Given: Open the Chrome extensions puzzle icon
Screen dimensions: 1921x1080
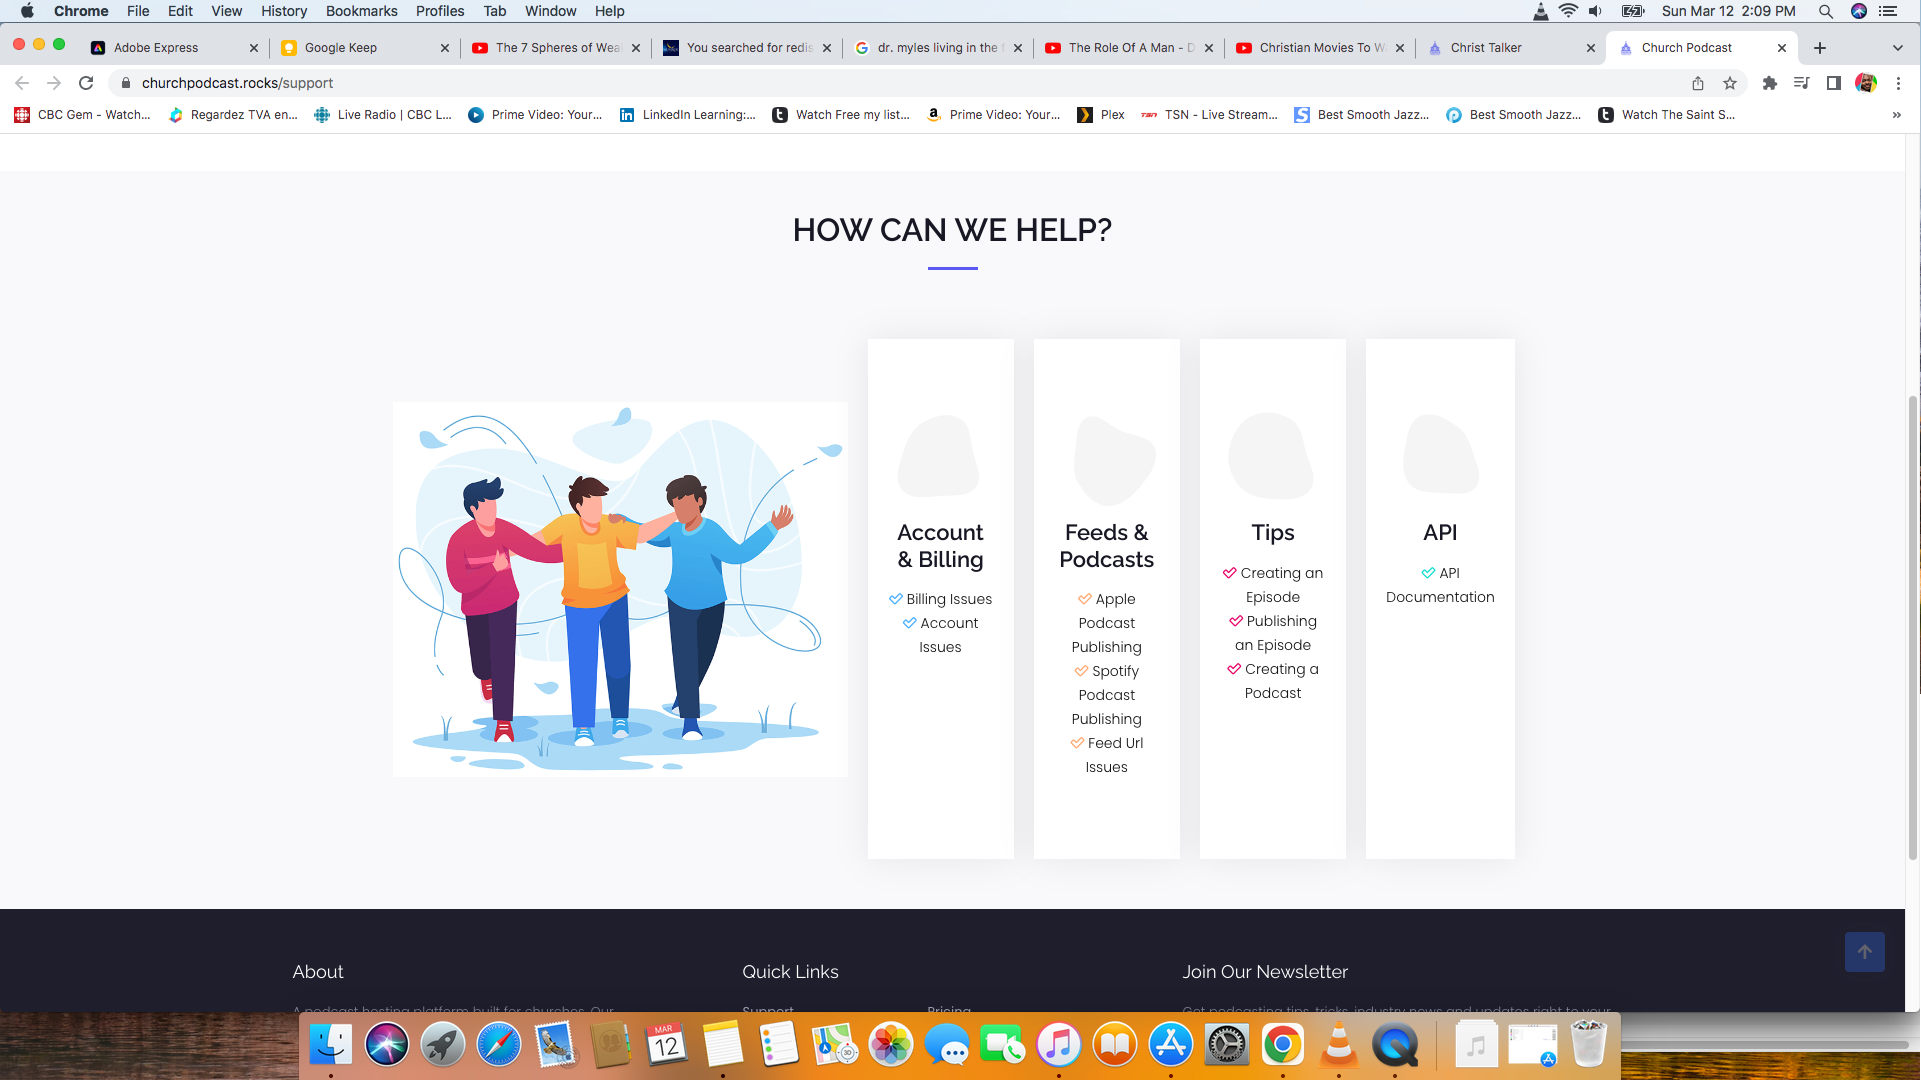Looking at the screenshot, I should [x=1769, y=83].
